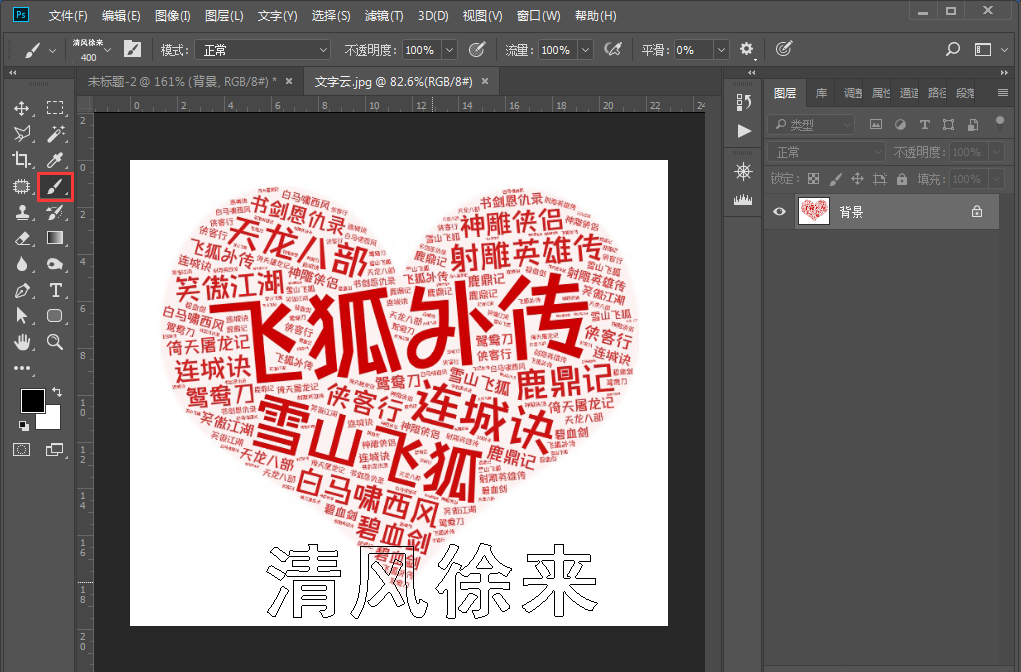
Task: Select the Gradient tool
Action: tap(55, 238)
